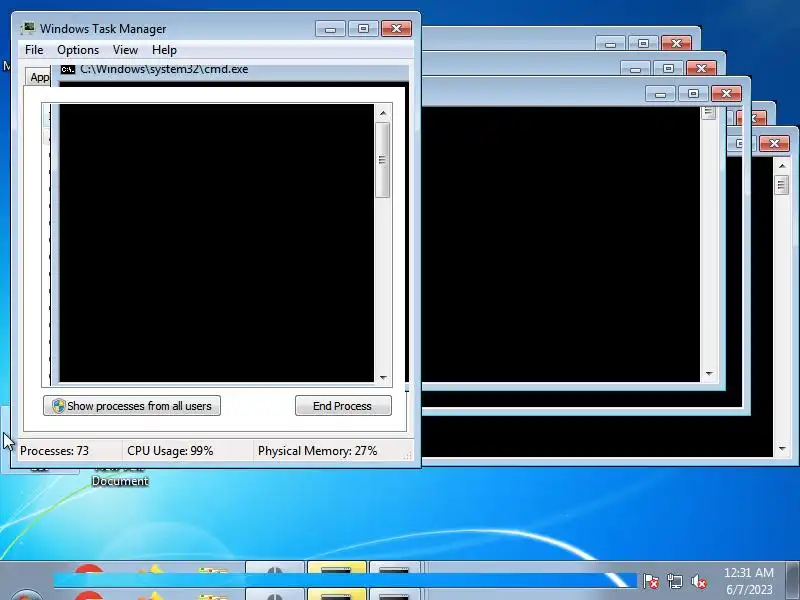
Task: Click the process list scrollbar up arrow
Action: click(383, 113)
